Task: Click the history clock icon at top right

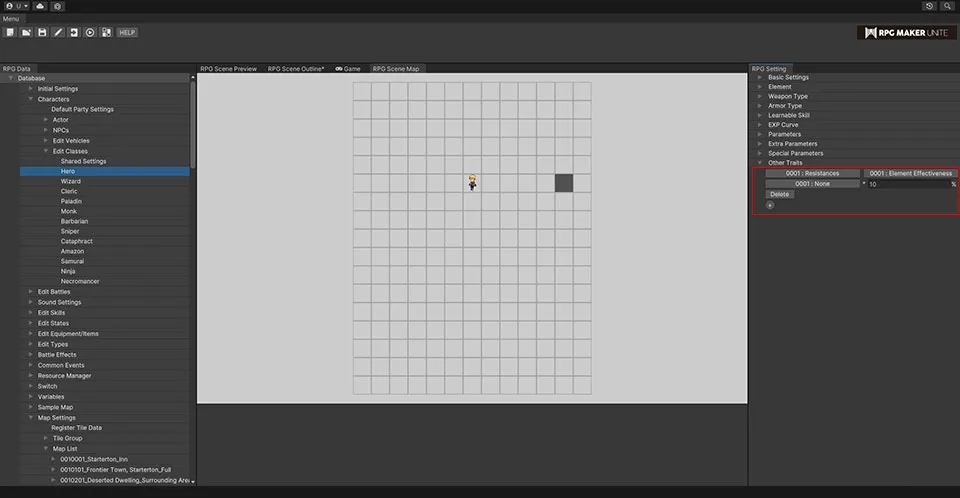Action: [929, 6]
